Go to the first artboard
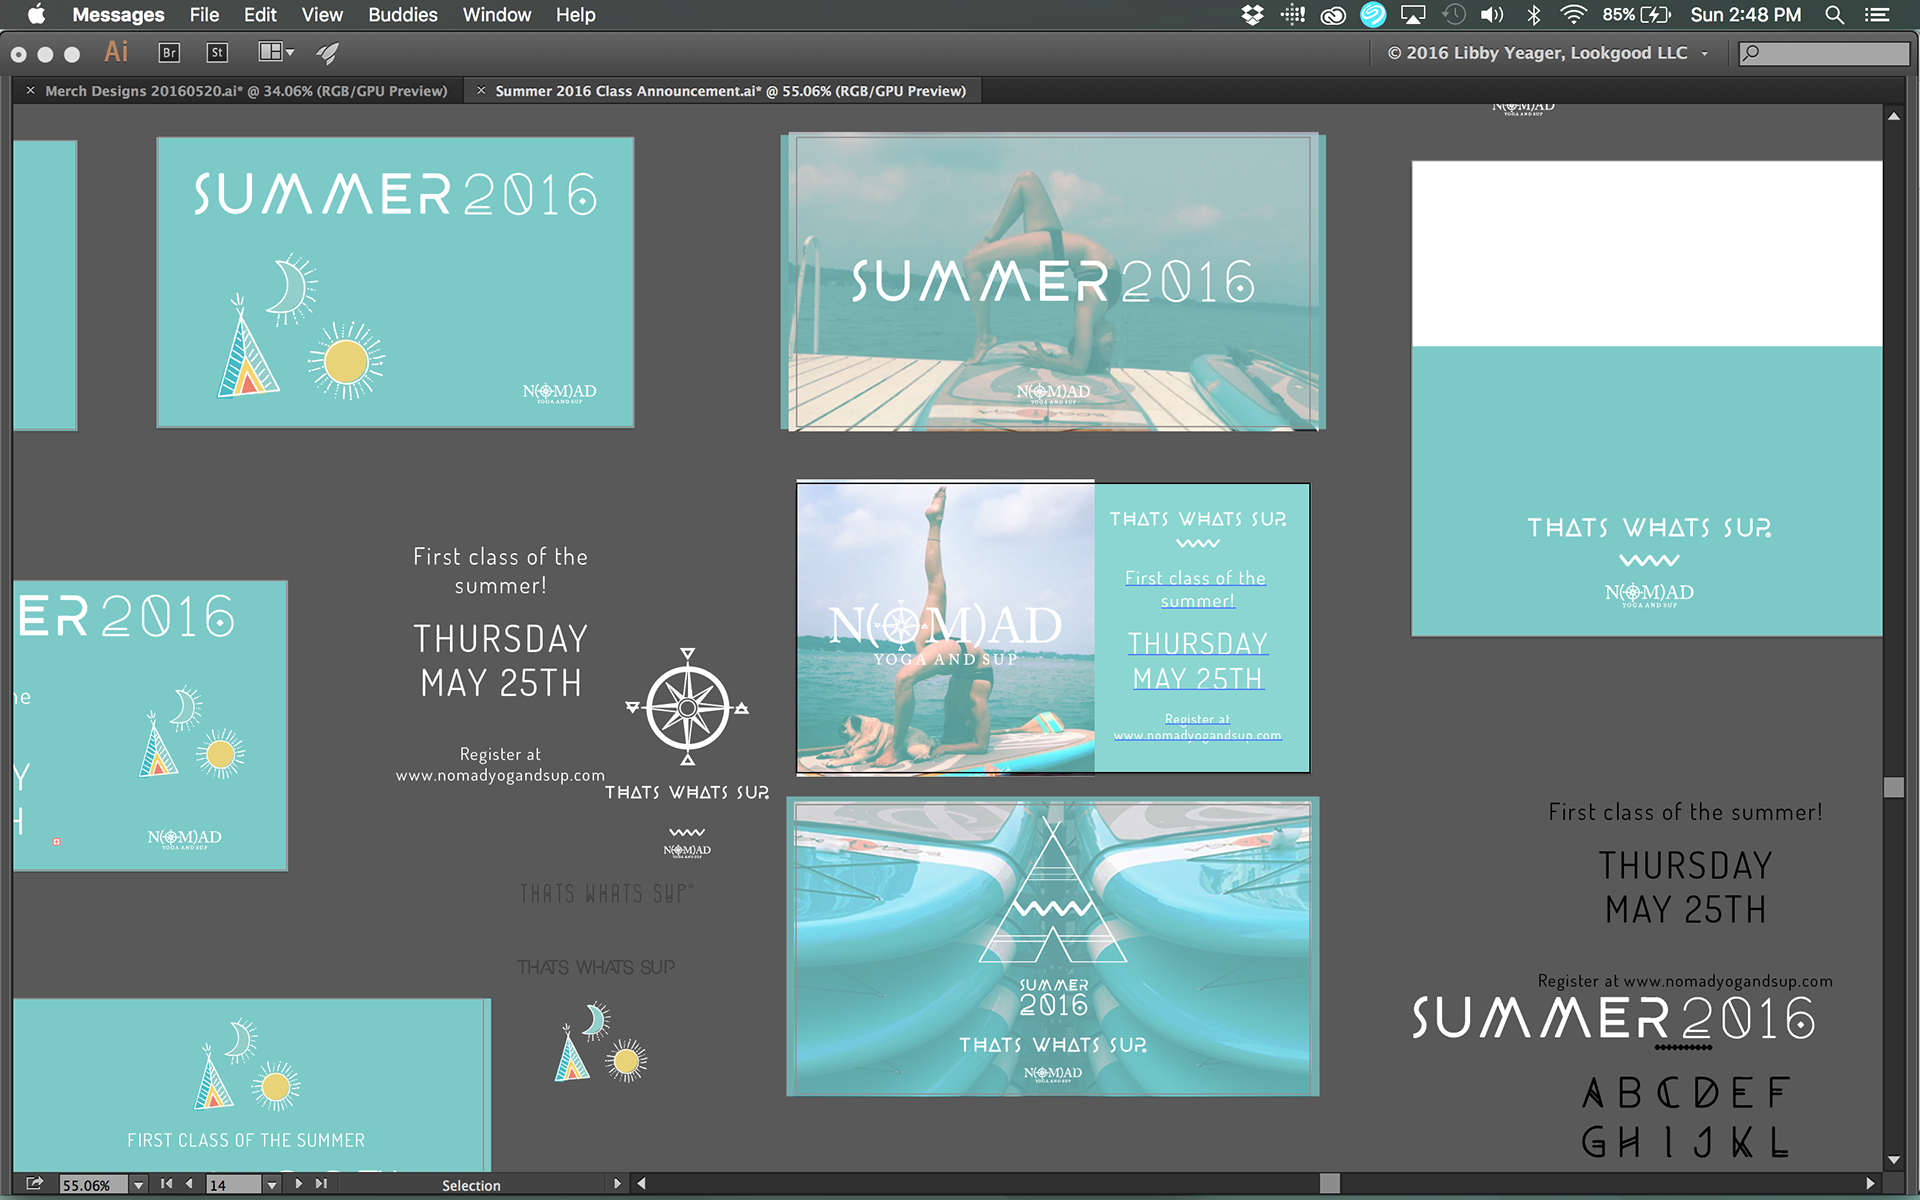The image size is (1920, 1200). [166, 1184]
